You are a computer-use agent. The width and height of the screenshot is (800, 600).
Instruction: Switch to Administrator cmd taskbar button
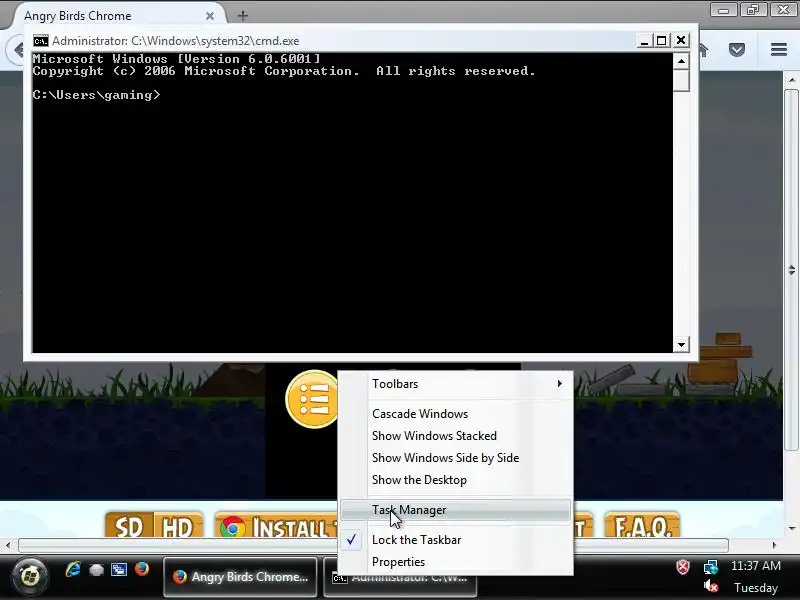(400, 586)
